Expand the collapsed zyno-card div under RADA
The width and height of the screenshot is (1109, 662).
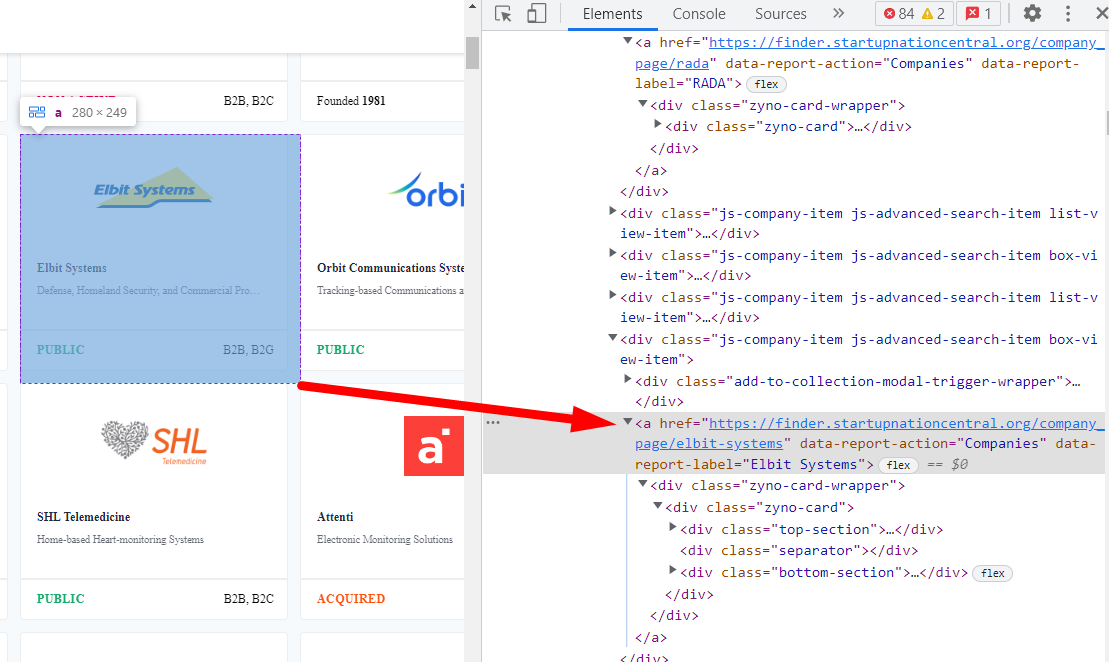(x=658, y=125)
